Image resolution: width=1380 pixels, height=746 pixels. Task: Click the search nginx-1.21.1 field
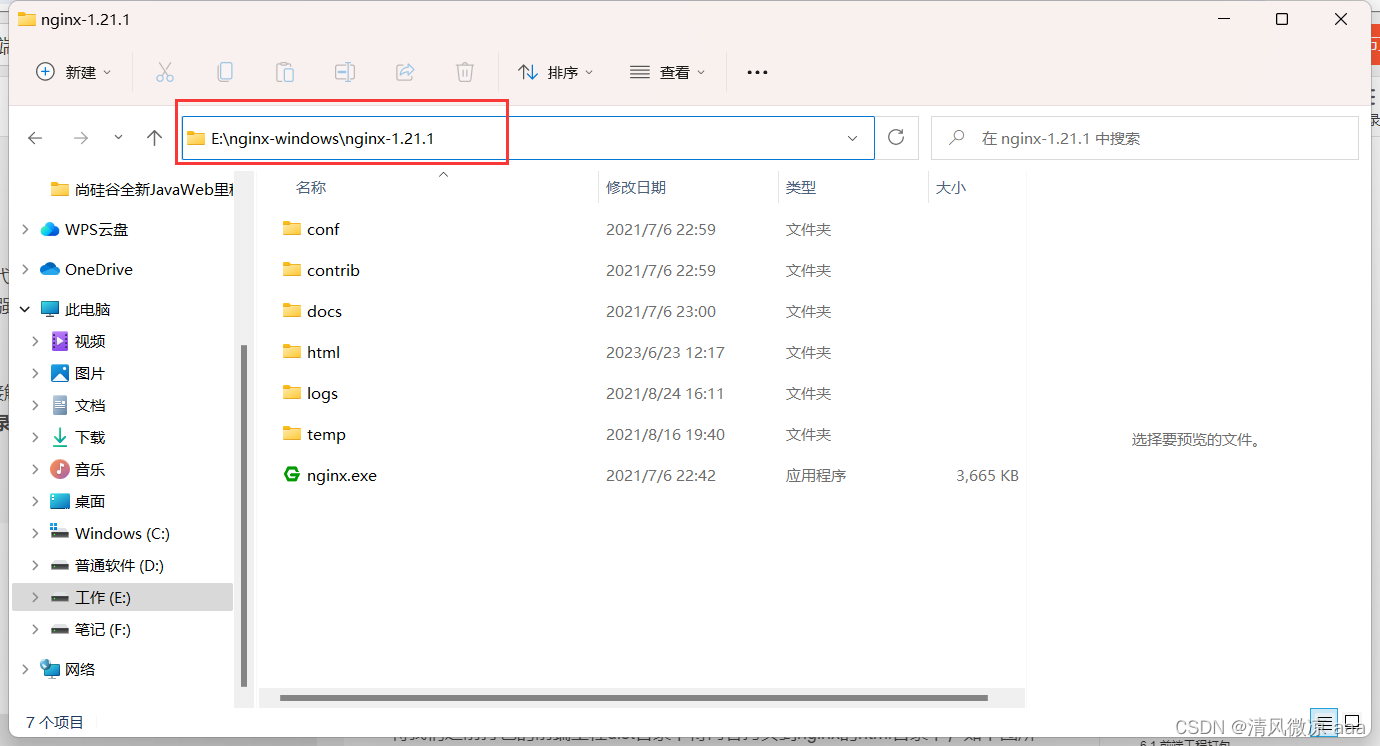[1144, 138]
